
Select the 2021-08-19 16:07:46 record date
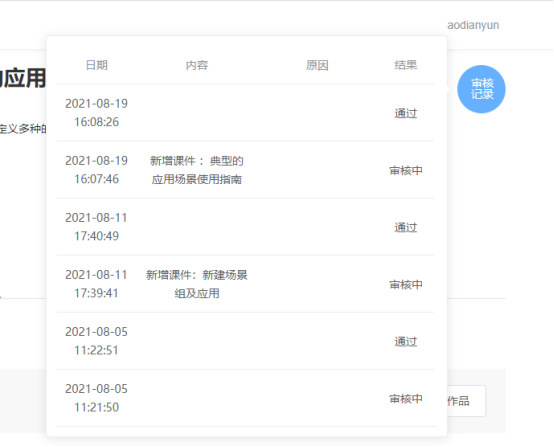click(x=96, y=170)
